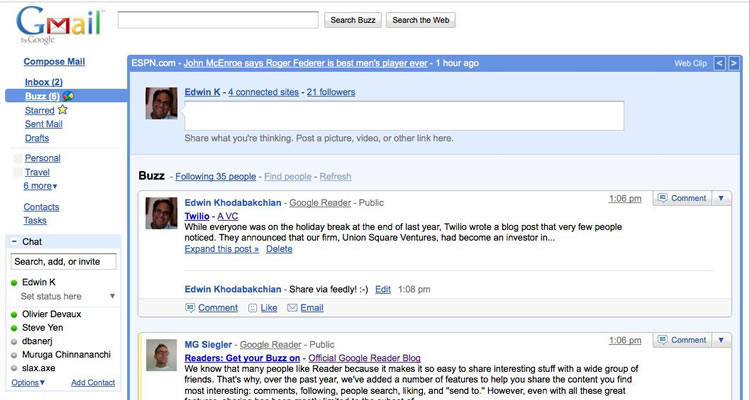Show previous web clip arrow

click(719, 63)
